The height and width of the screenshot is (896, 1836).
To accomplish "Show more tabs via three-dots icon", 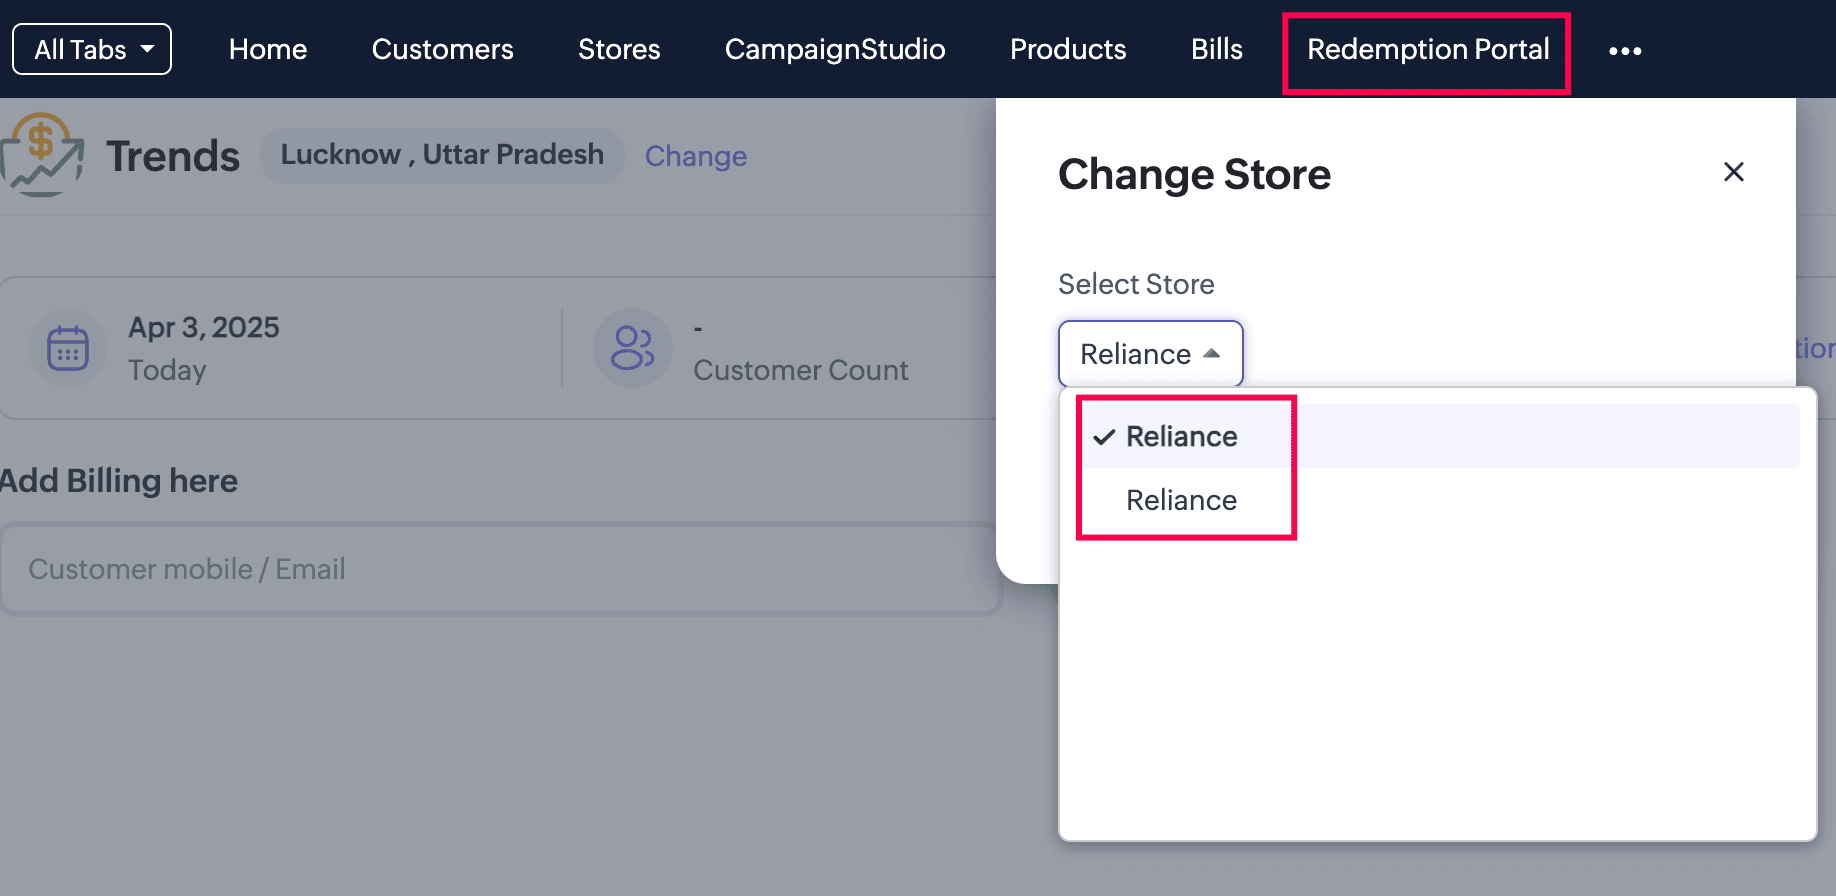I will pyautogui.click(x=1625, y=51).
